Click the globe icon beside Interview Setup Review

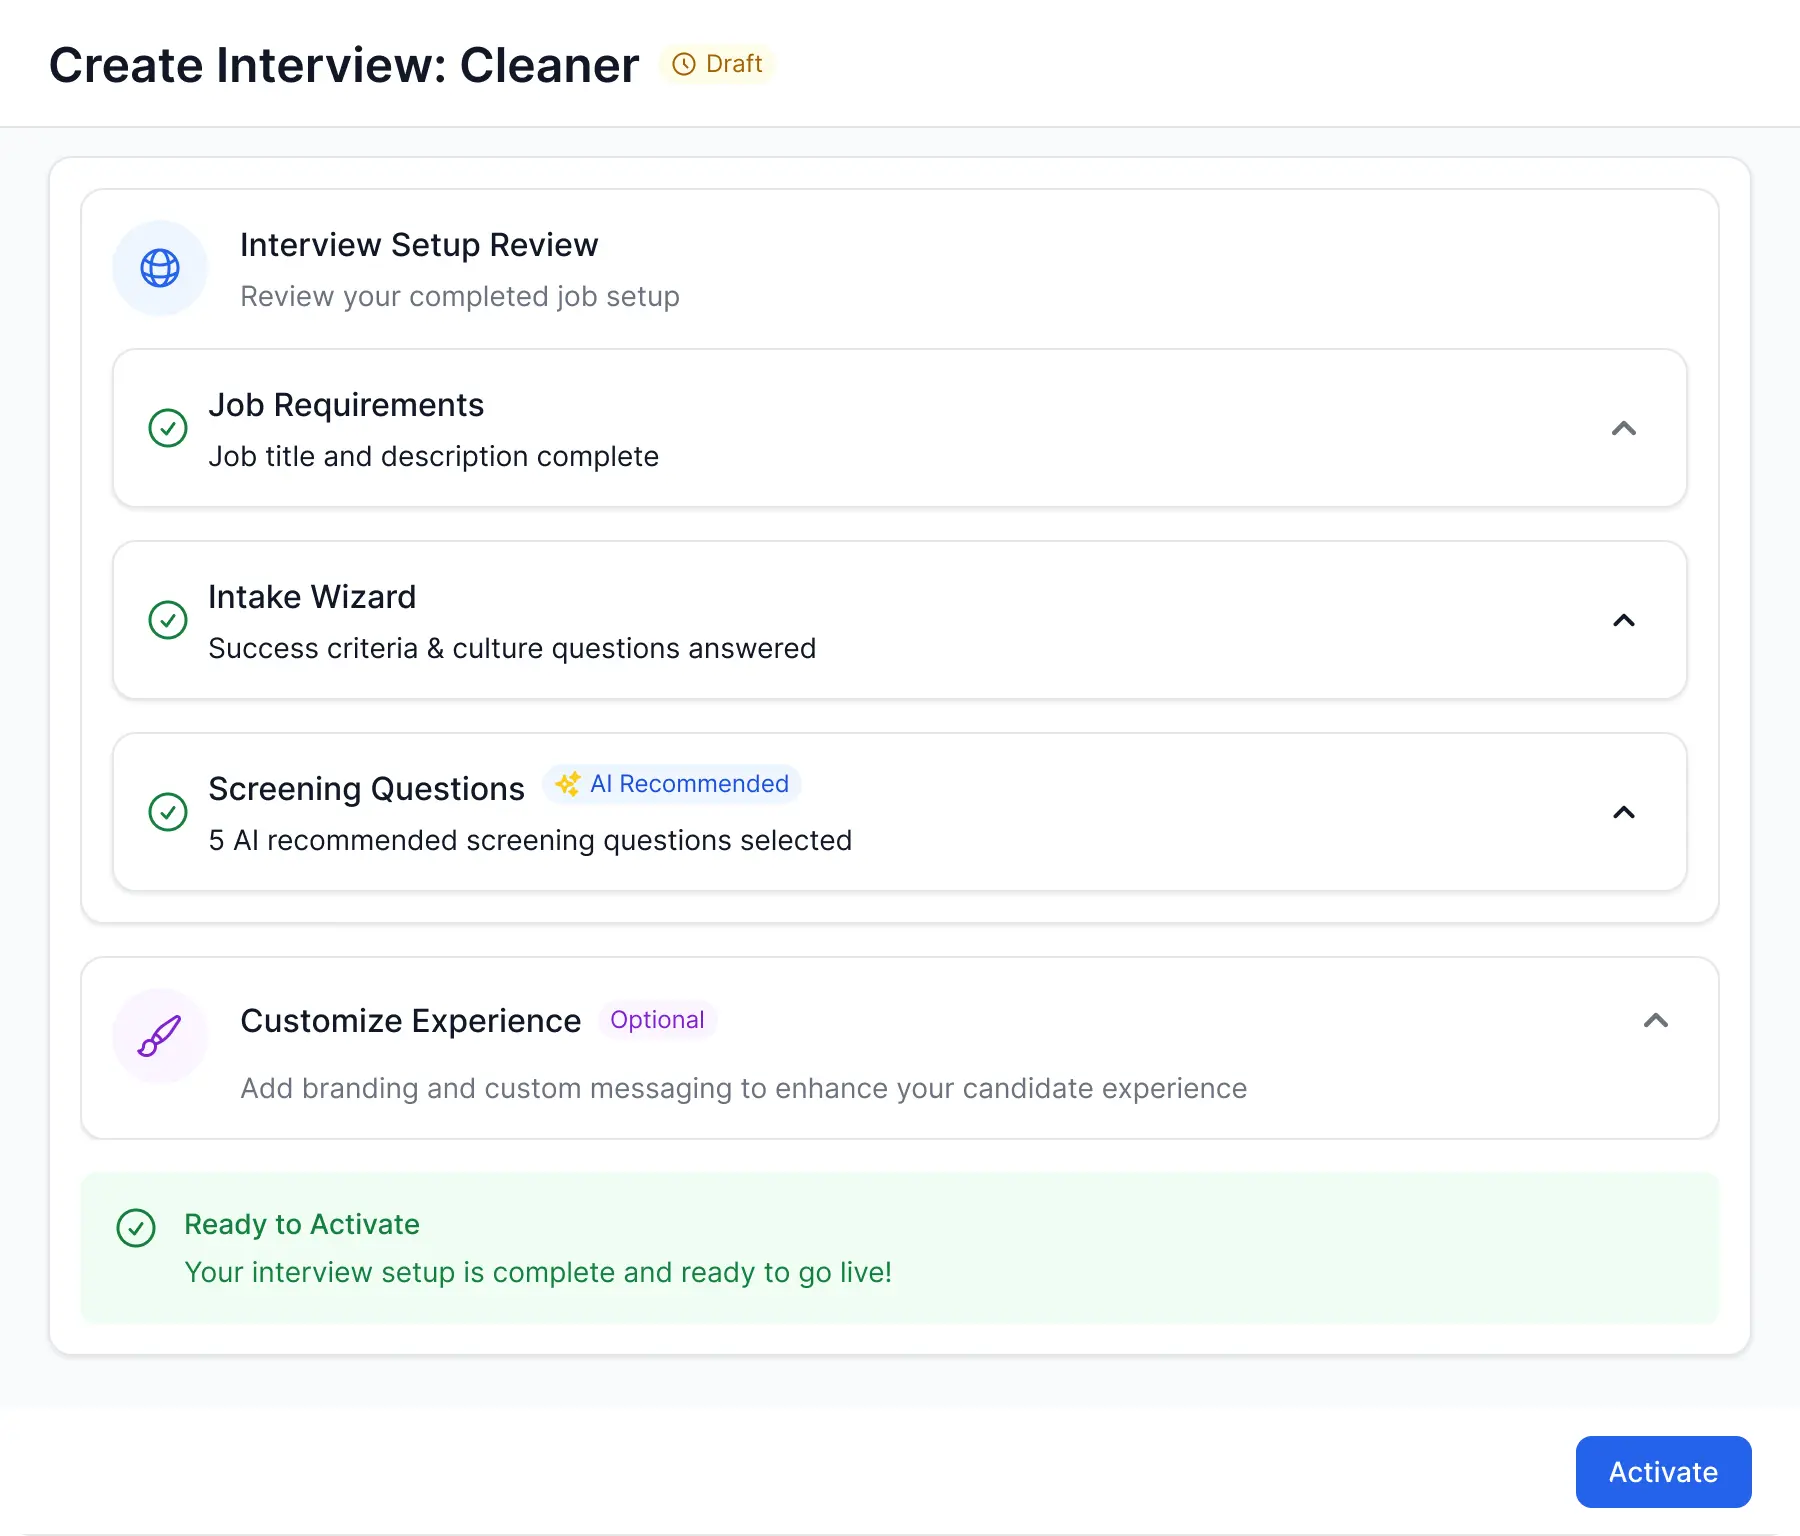[x=160, y=268]
